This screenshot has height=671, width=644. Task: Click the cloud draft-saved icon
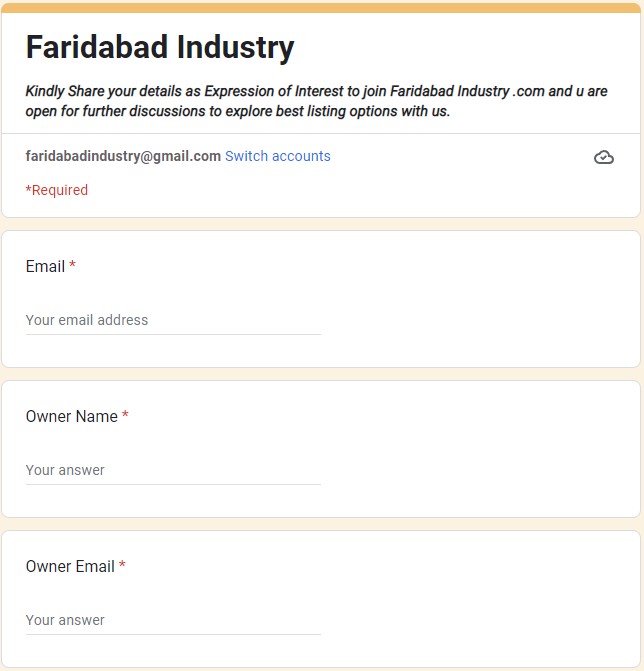pos(604,157)
